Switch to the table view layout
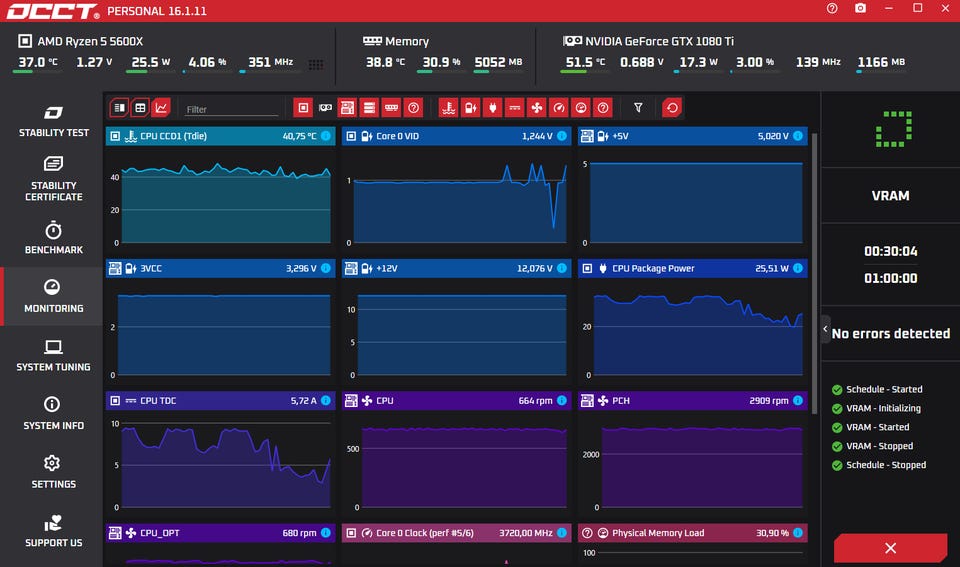960x567 pixels. 140,108
